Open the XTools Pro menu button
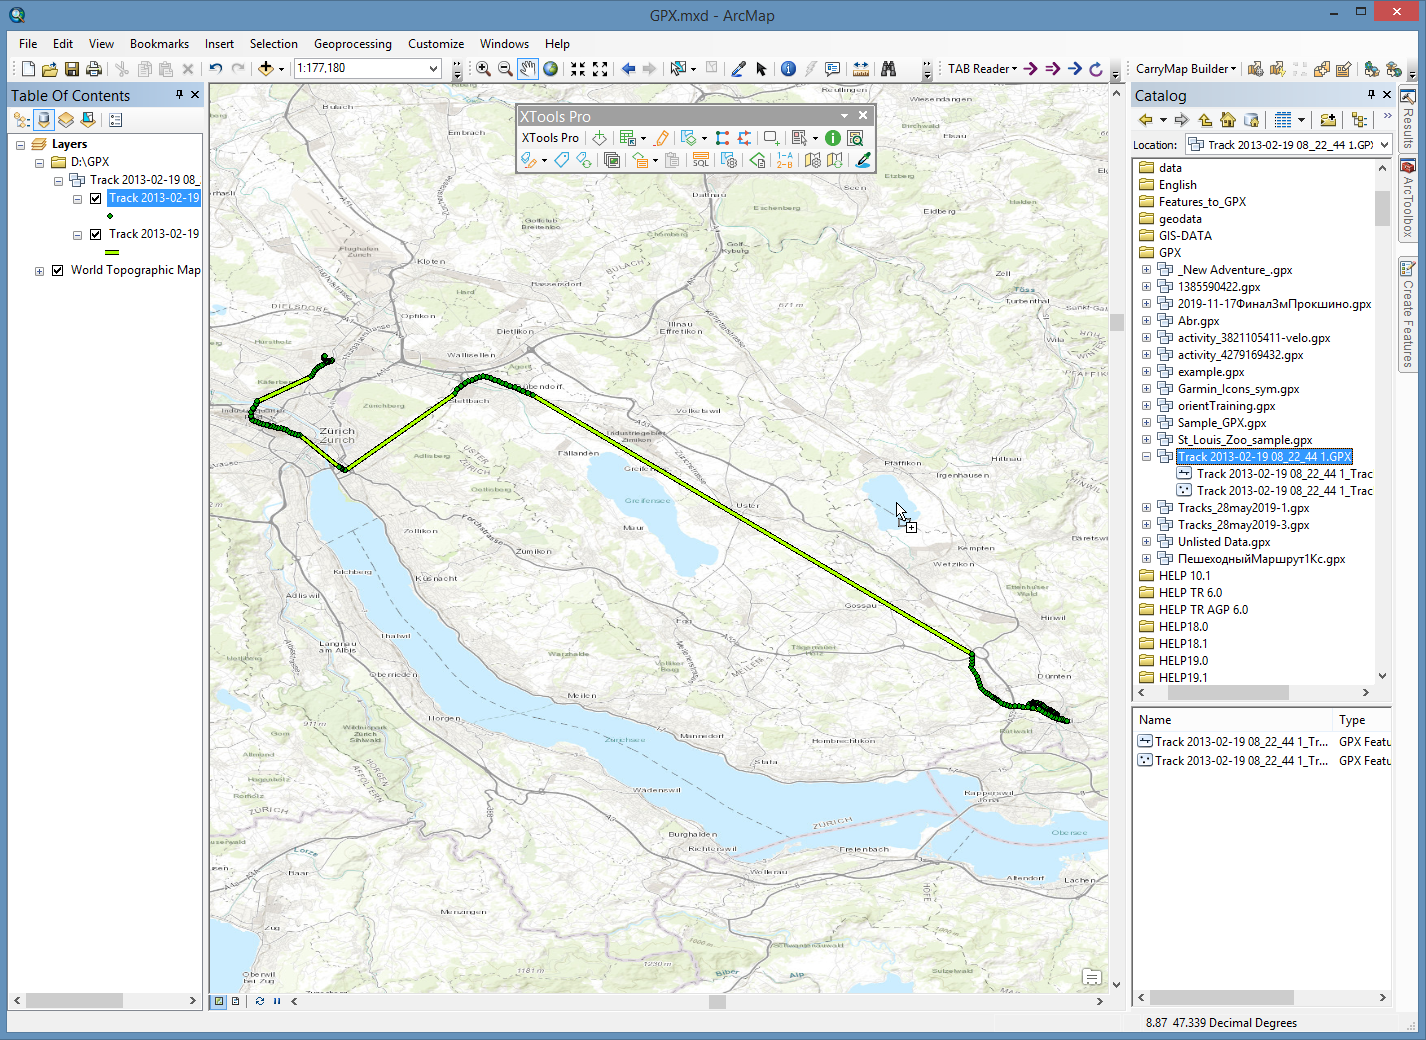The height and width of the screenshot is (1040, 1426). pyautogui.click(x=550, y=138)
